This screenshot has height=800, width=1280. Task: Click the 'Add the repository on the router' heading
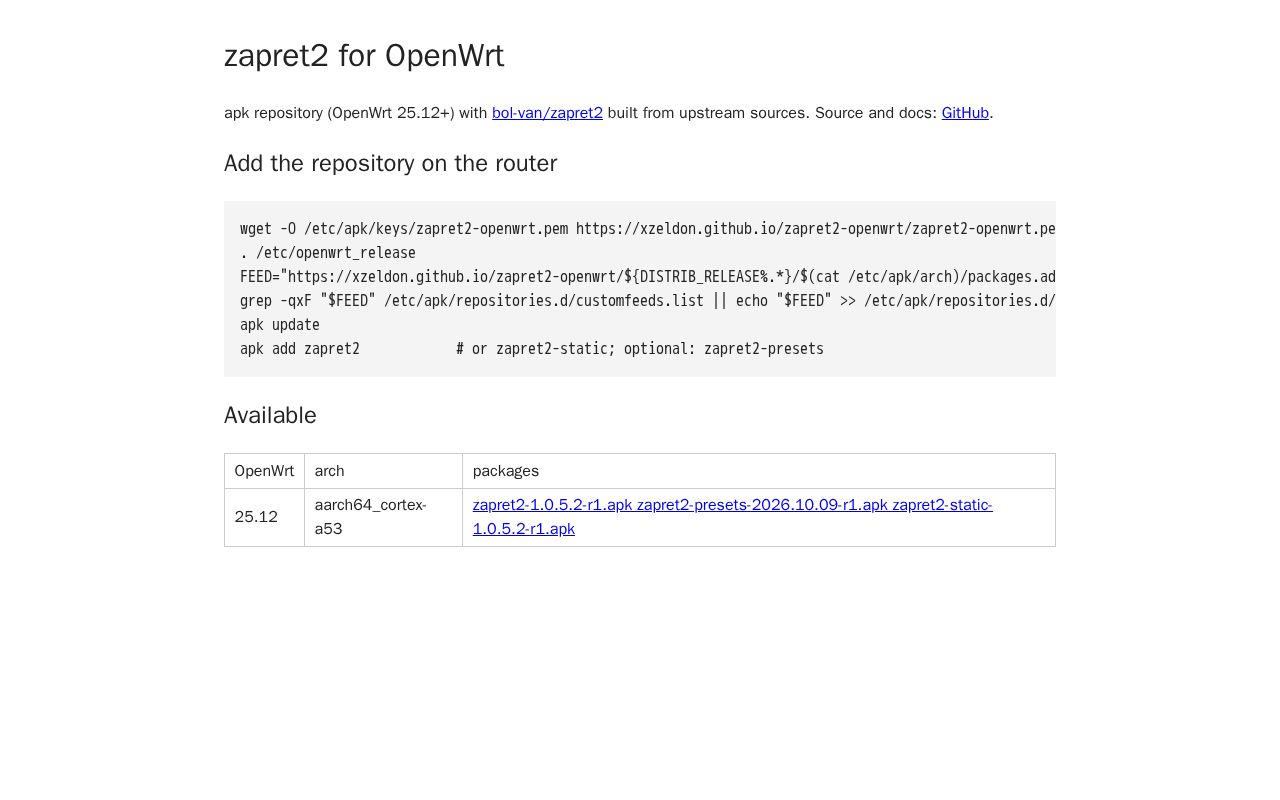390,163
